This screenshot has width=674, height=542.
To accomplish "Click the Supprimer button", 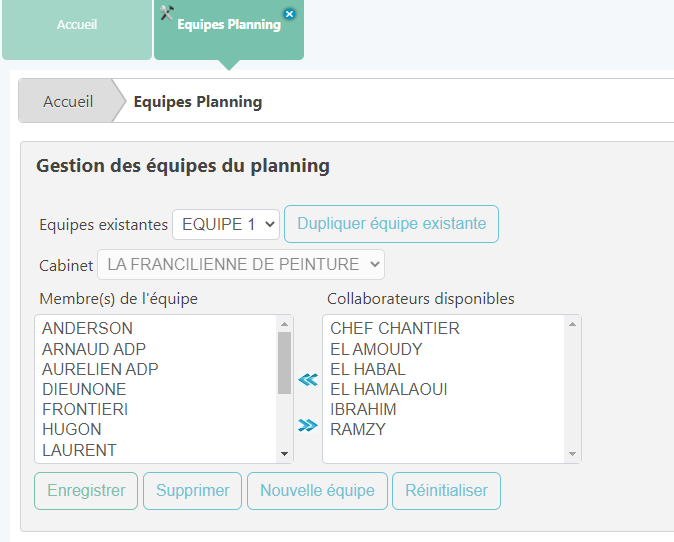I will (193, 491).
